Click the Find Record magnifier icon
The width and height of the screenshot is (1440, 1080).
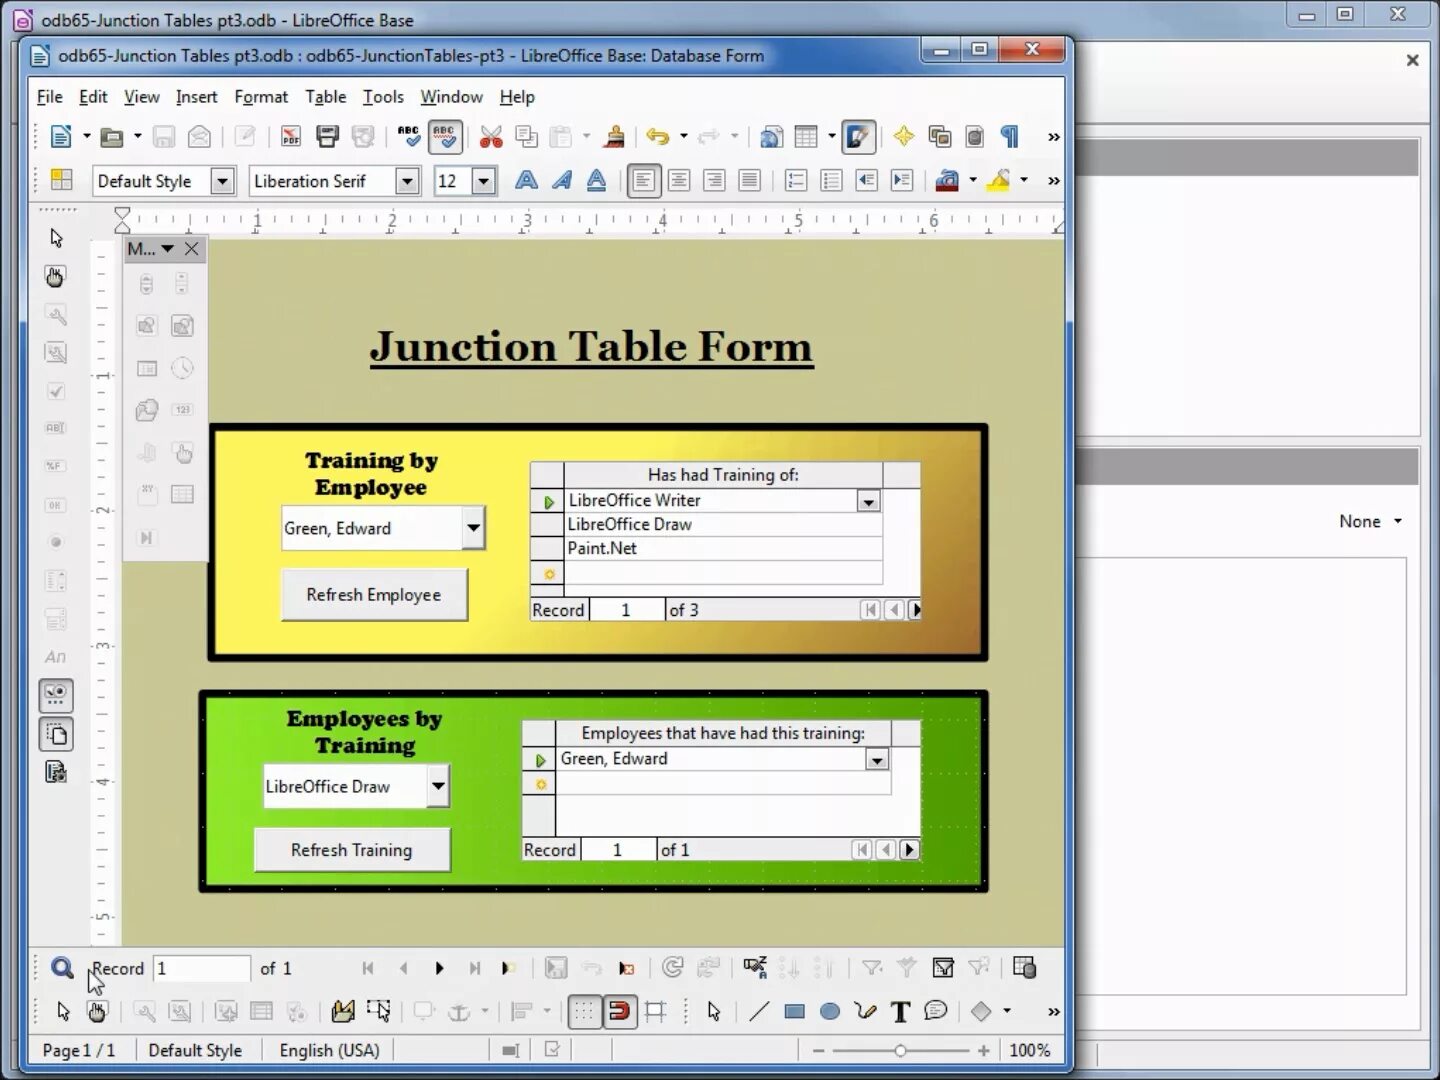(x=62, y=968)
